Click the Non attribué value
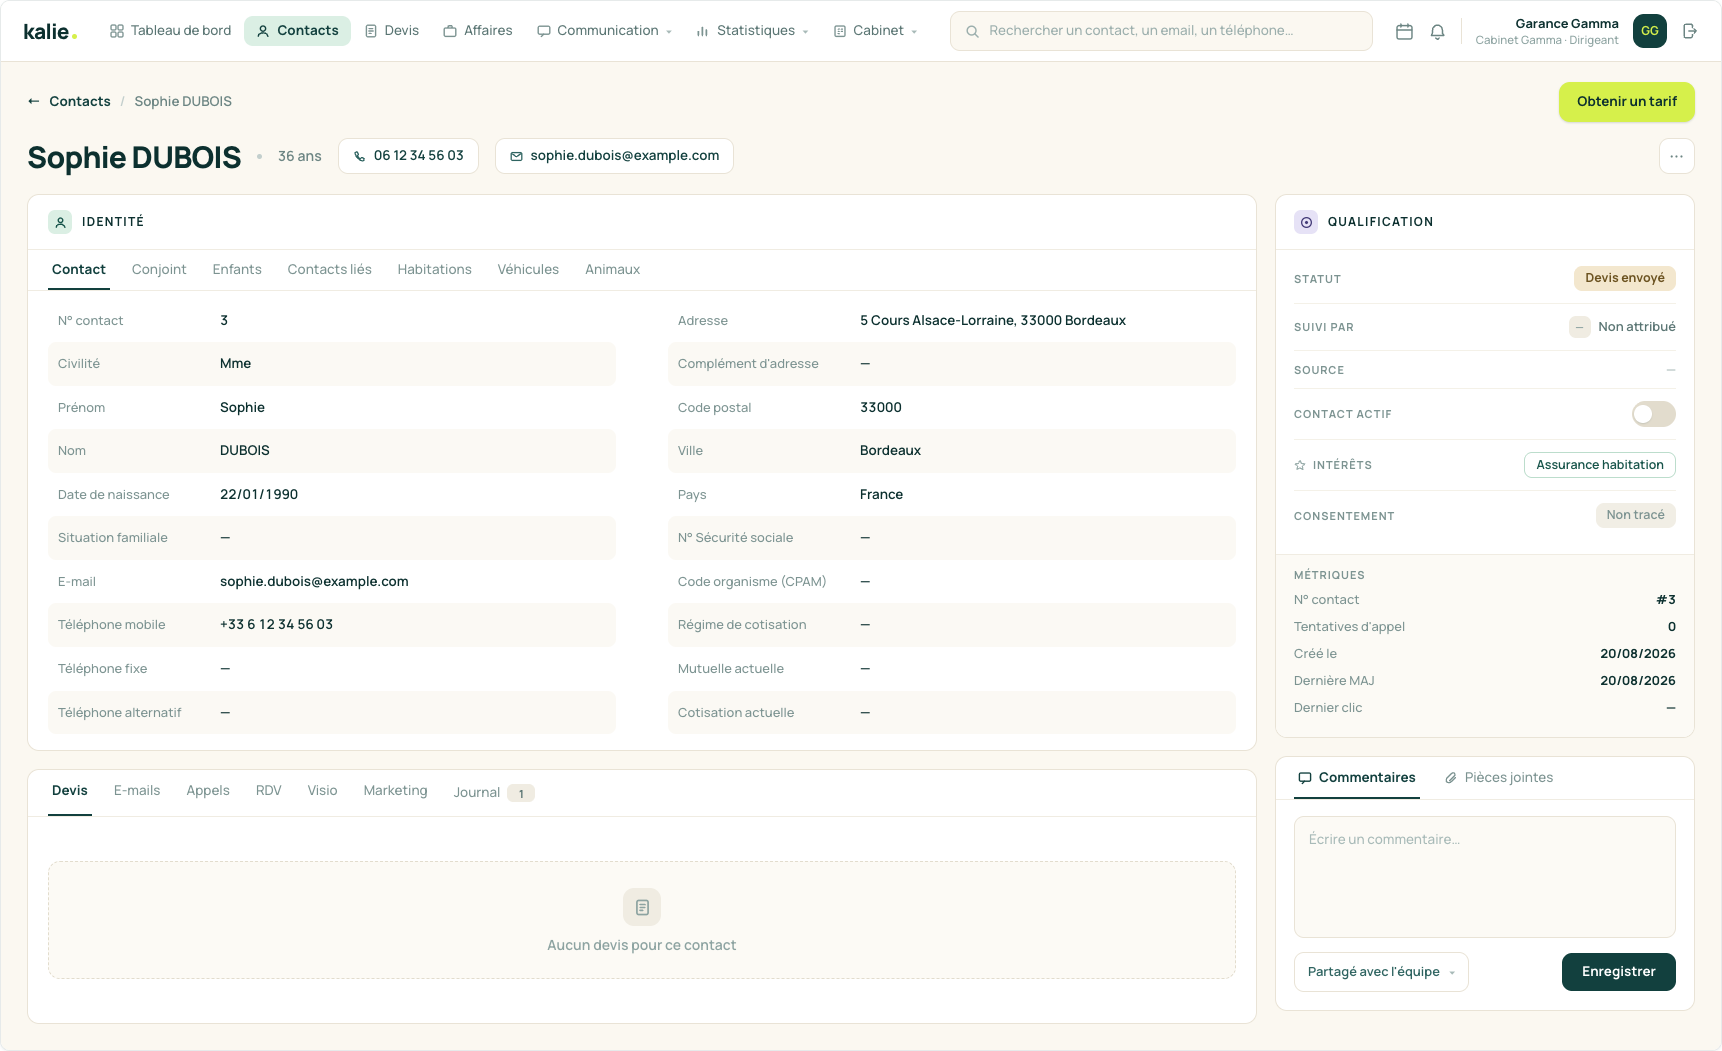This screenshot has width=1722, height=1051. tap(1637, 327)
